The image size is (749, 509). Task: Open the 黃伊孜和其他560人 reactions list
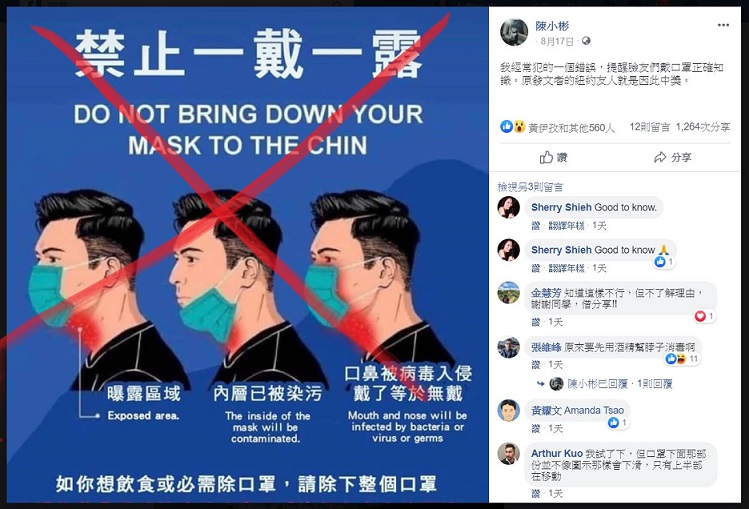pyautogui.click(x=571, y=128)
